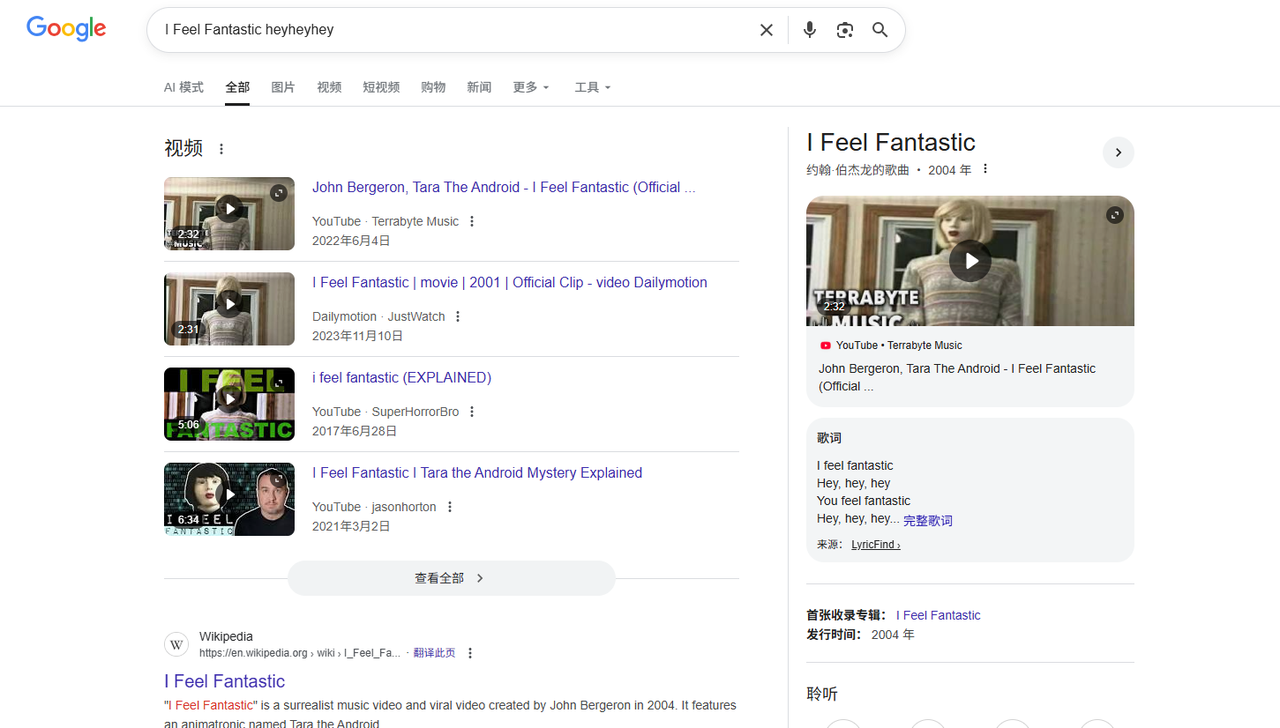
Task: Clear the search box text
Action: [x=766, y=30]
